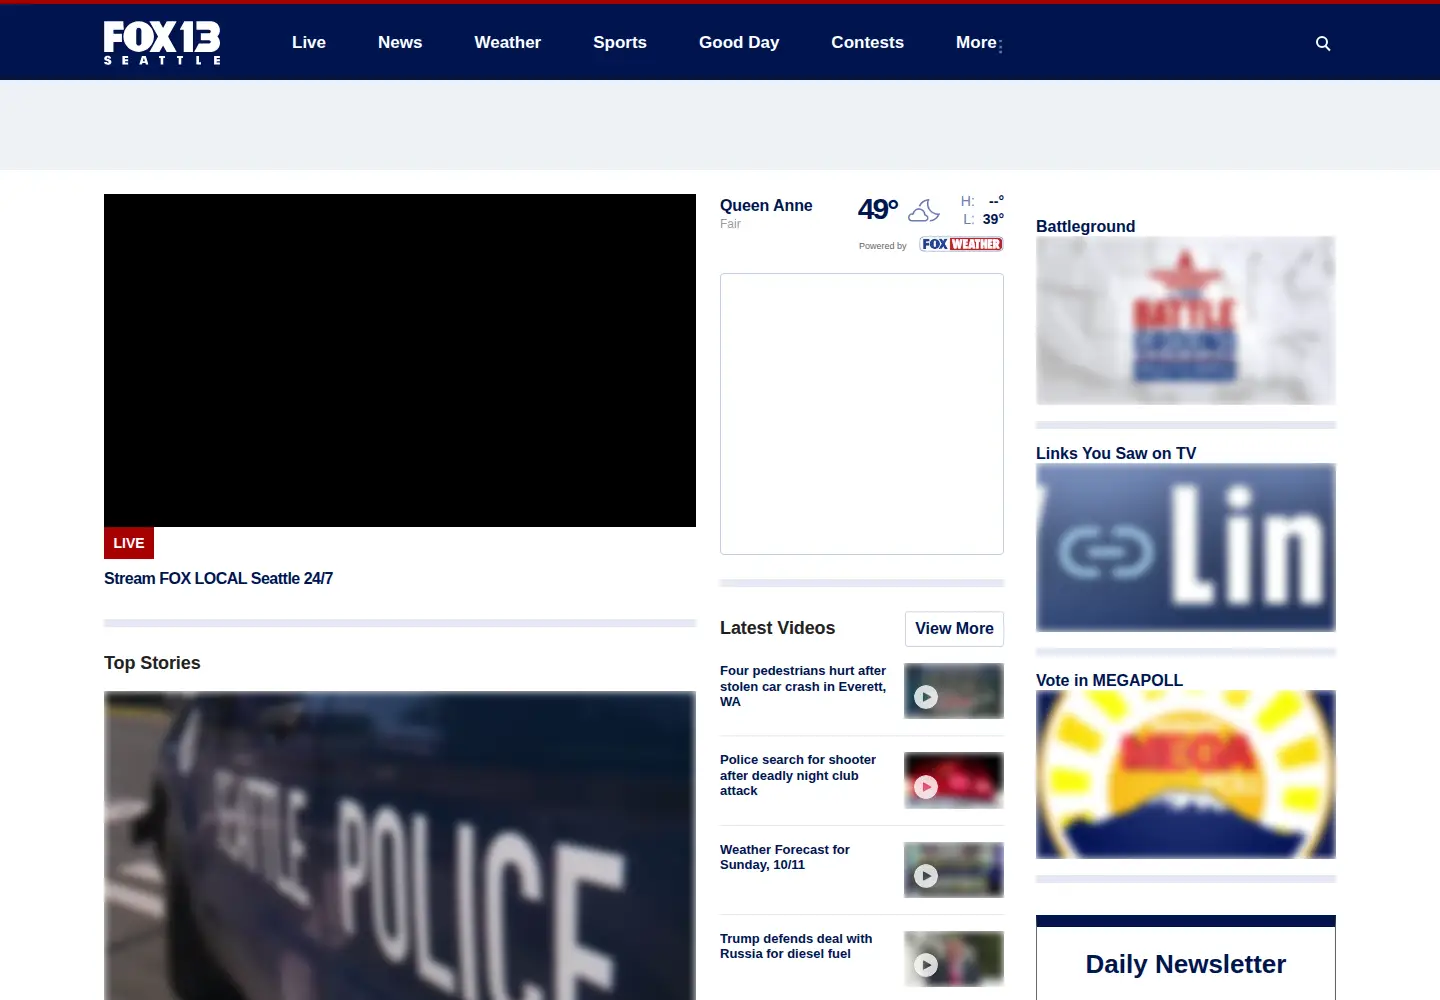
Task: Open the search magnifier icon
Action: click(1323, 43)
